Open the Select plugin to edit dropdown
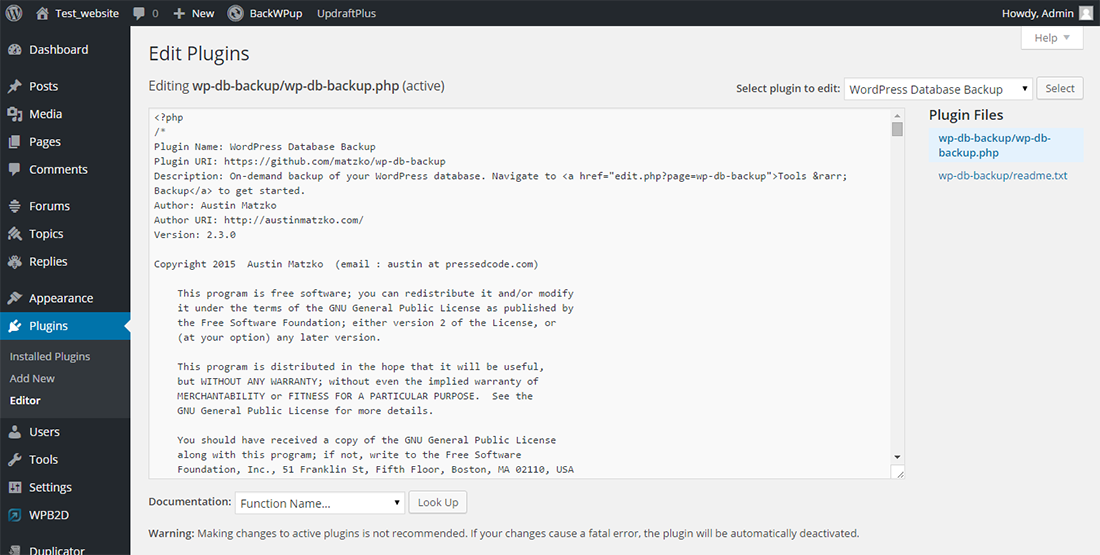The width and height of the screenshot is (1100, 555). click(x=939, y=89)
